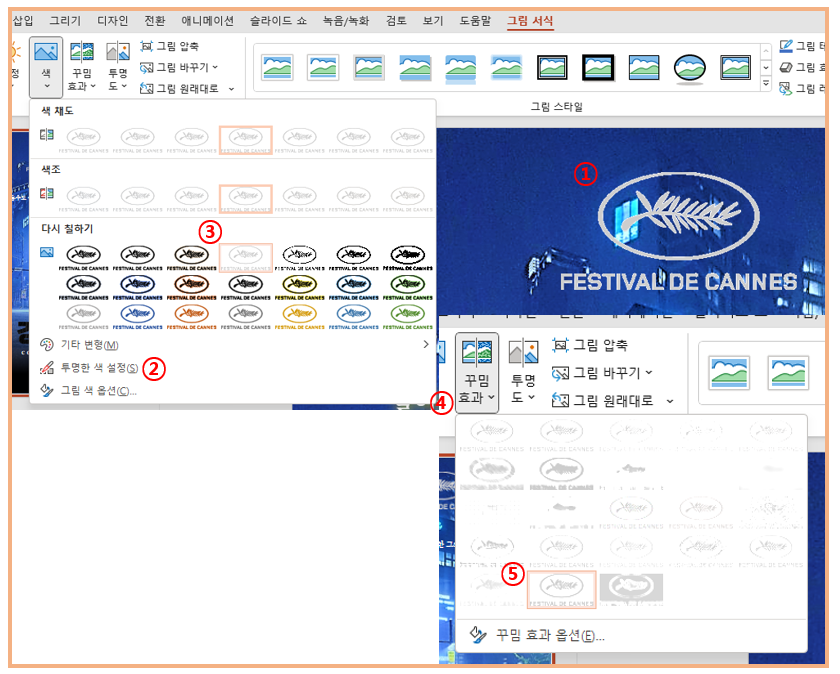840x674 pixels.
Task: Open 꾸밈 효과 옵션 menu item
Action: pyautogui.click(x=631, y=636)
